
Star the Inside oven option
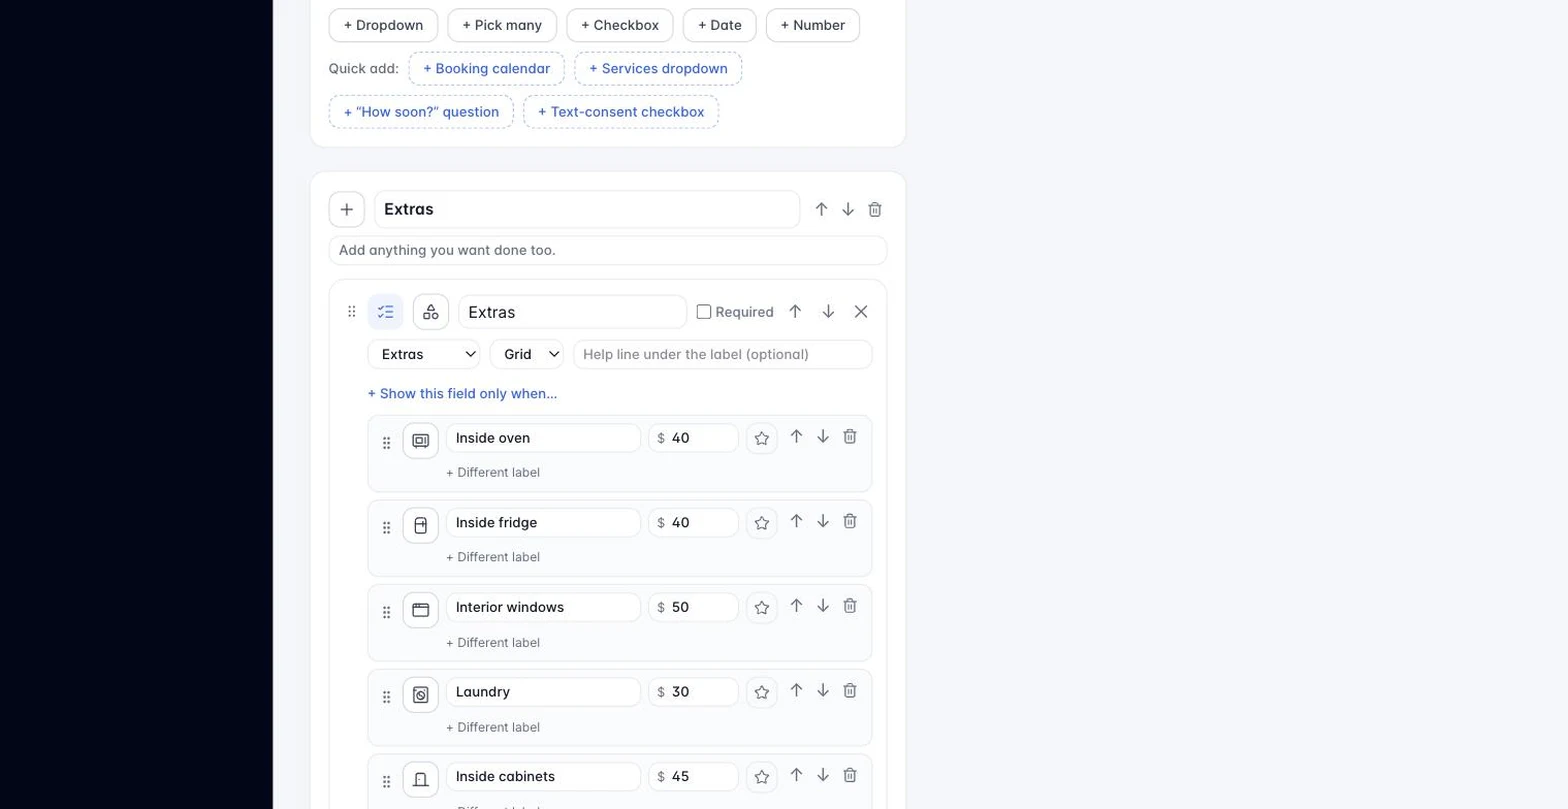(762, 438)
